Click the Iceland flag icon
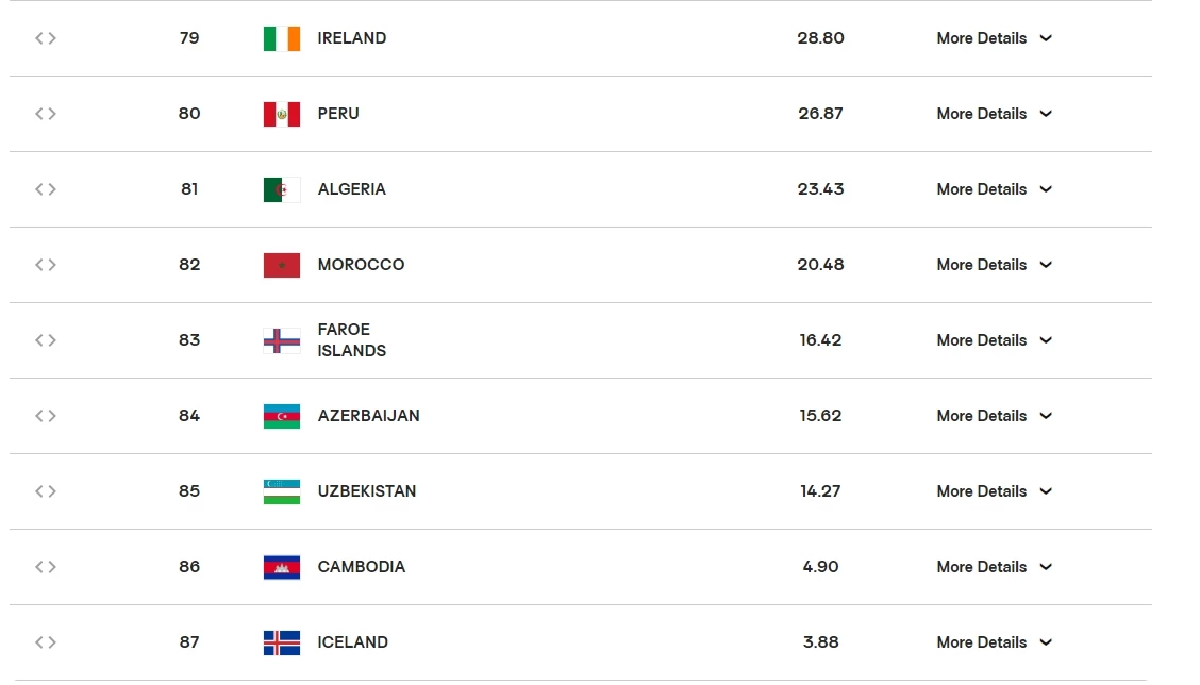This screenshot has height=685, width=1200. point(282,643)
